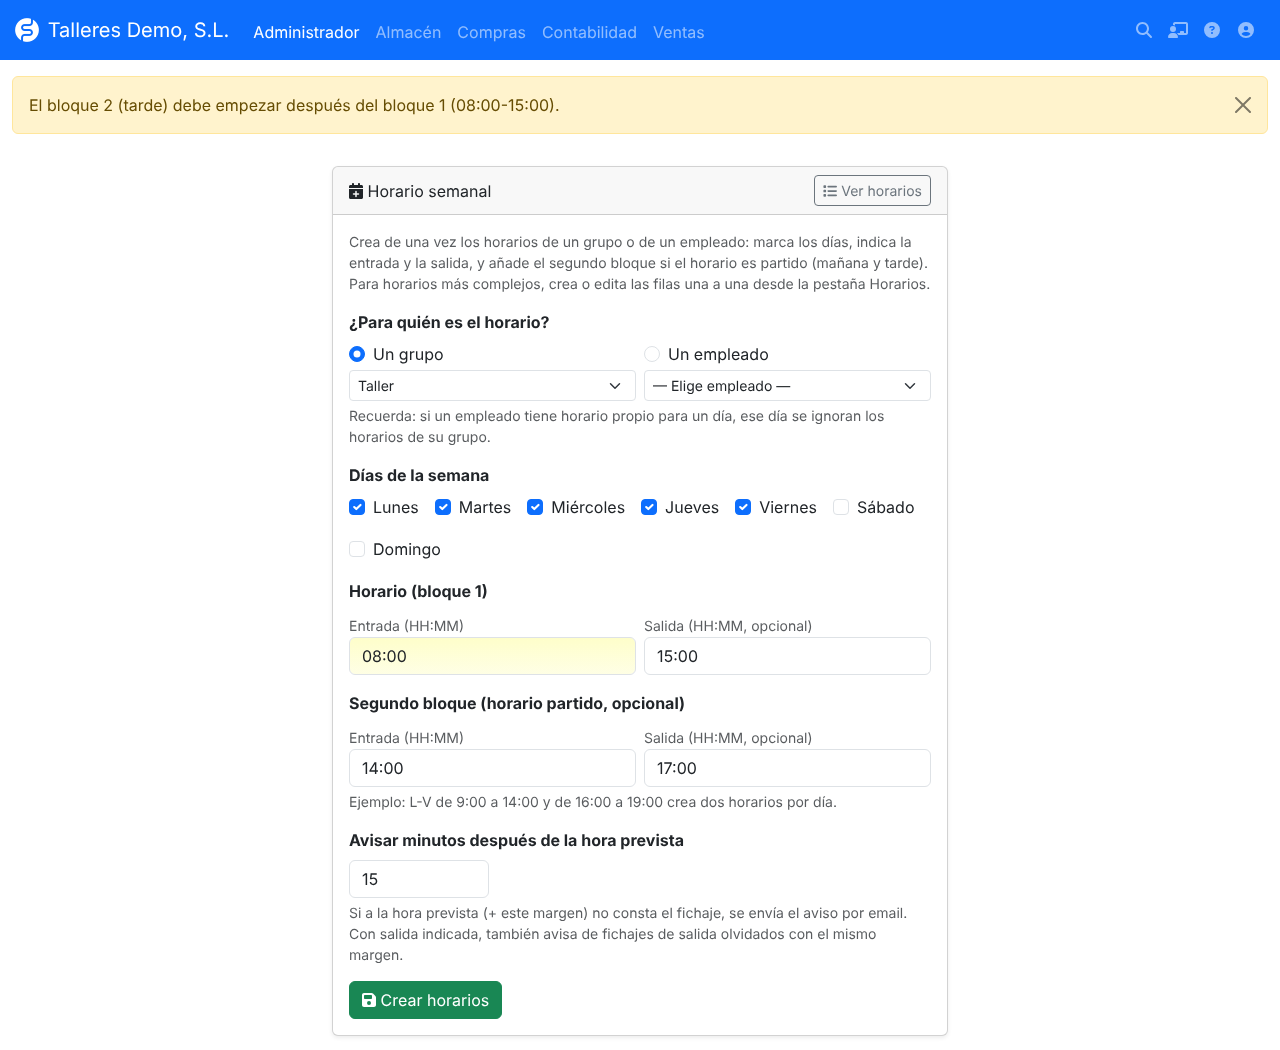Check the Domingo checkbox
Viewport: 1280px width, 1050px height.
[357, 549]
